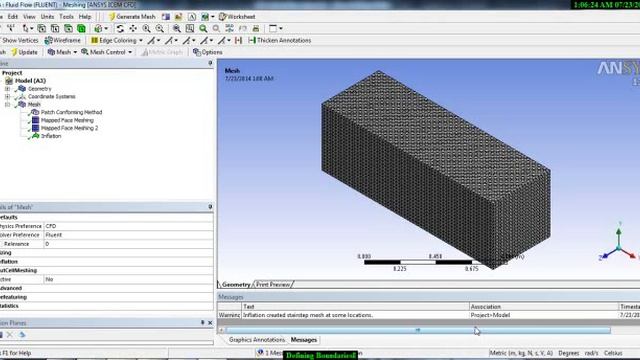
Task: Click the Update button in Mesh toolbar
Action: pyautogui.click(x=24, y=52)
